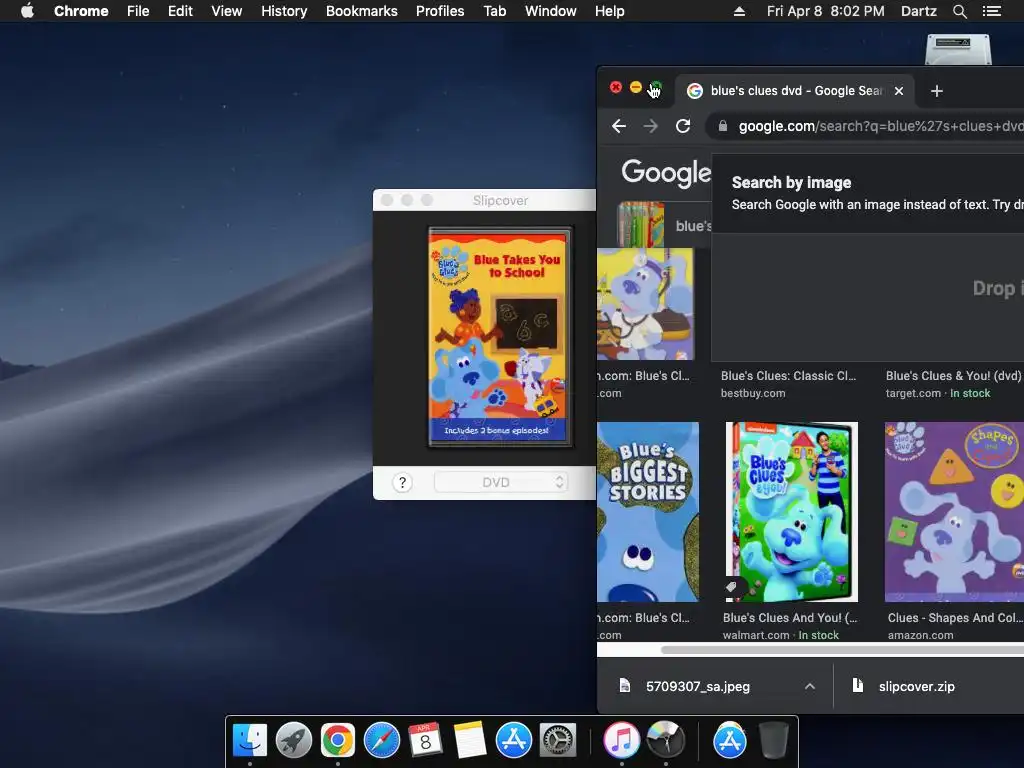This screenshot has height=768, width=1024.
Task: Open a new Chrome tab
Action: (936, 91)
